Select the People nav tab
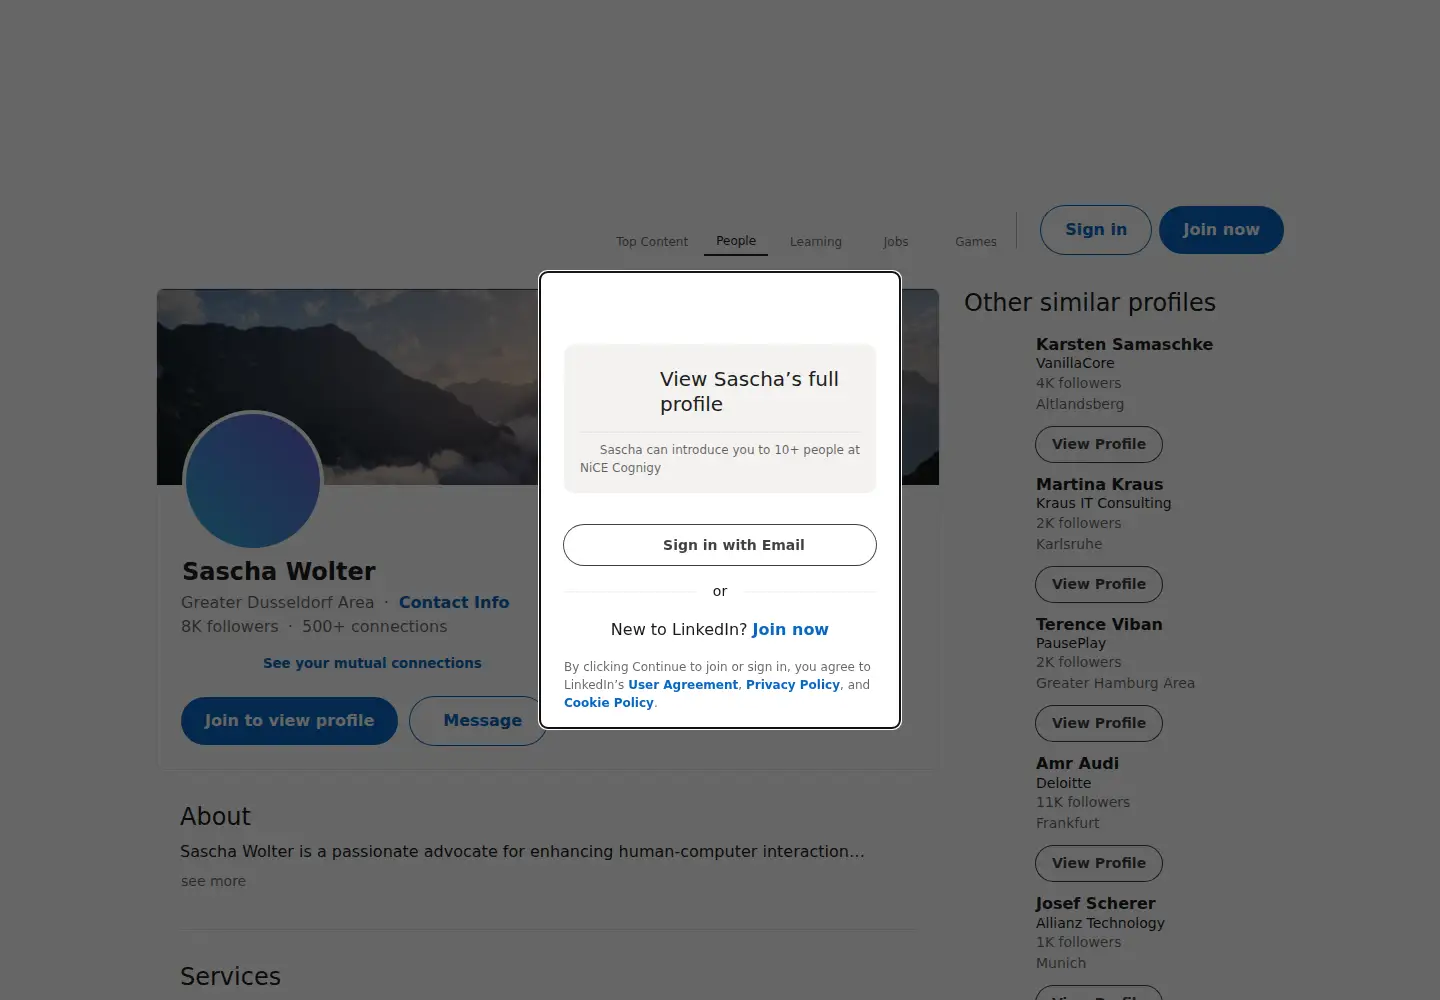Viewport: 1440px width, 1000px height. pyautogui.click(x=736, y=241)
